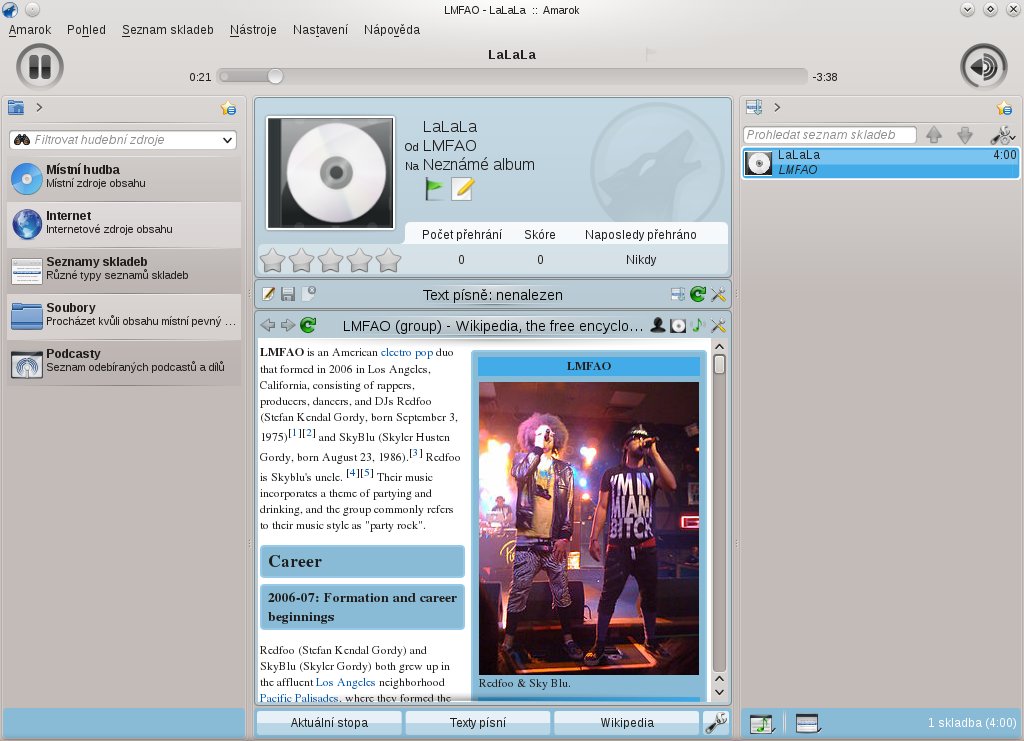Viewport: 1024px width, 741px height.
Task: Click the track progress slider knob
Action: pyautogui.click(x=276, y=76)
